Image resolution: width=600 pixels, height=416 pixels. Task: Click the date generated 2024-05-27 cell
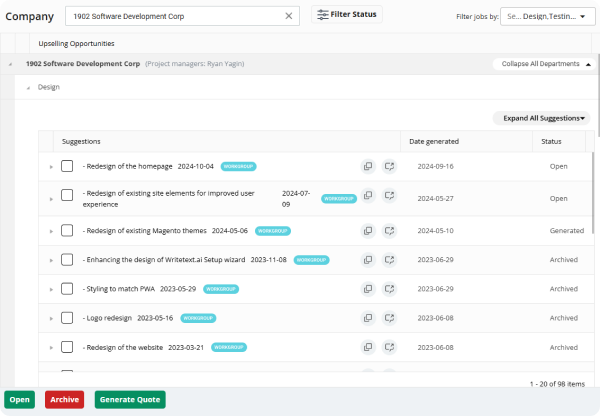click(x=435, y=199)
